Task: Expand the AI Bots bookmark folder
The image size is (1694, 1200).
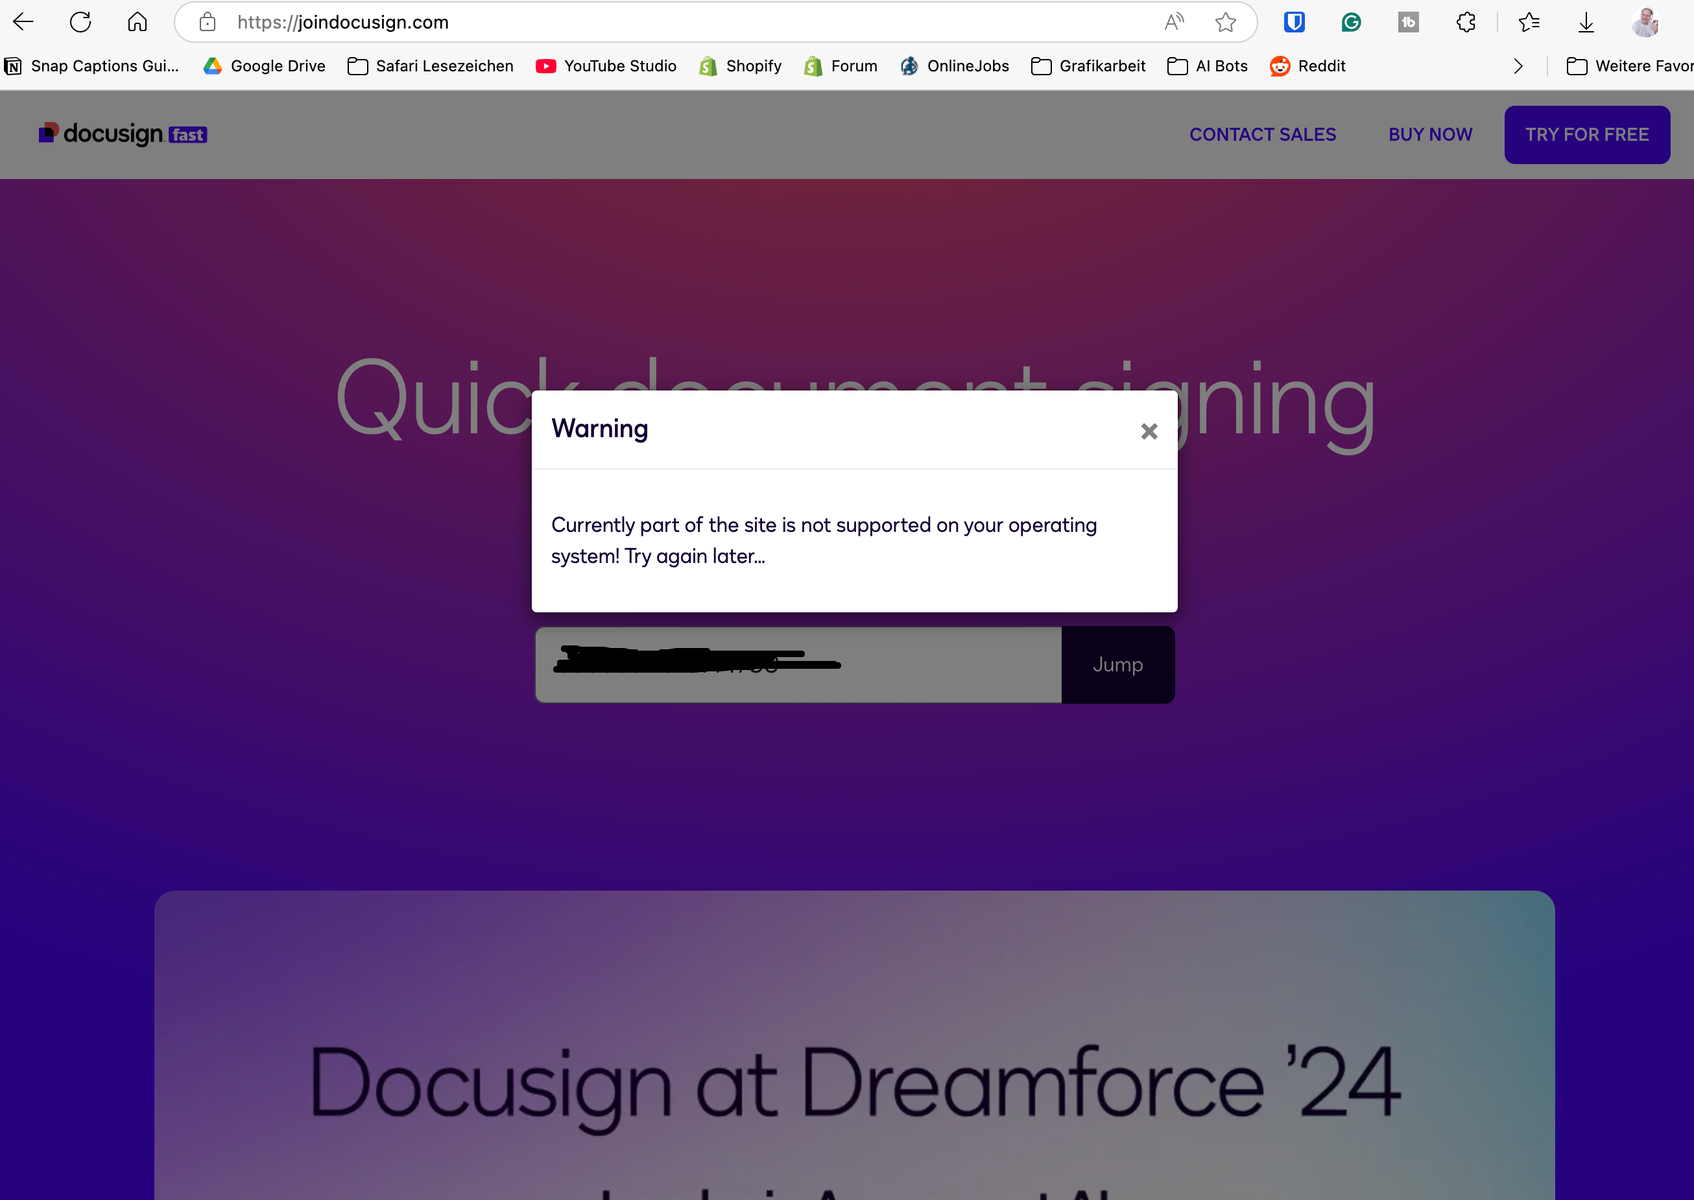Action: pos(1208,66)
